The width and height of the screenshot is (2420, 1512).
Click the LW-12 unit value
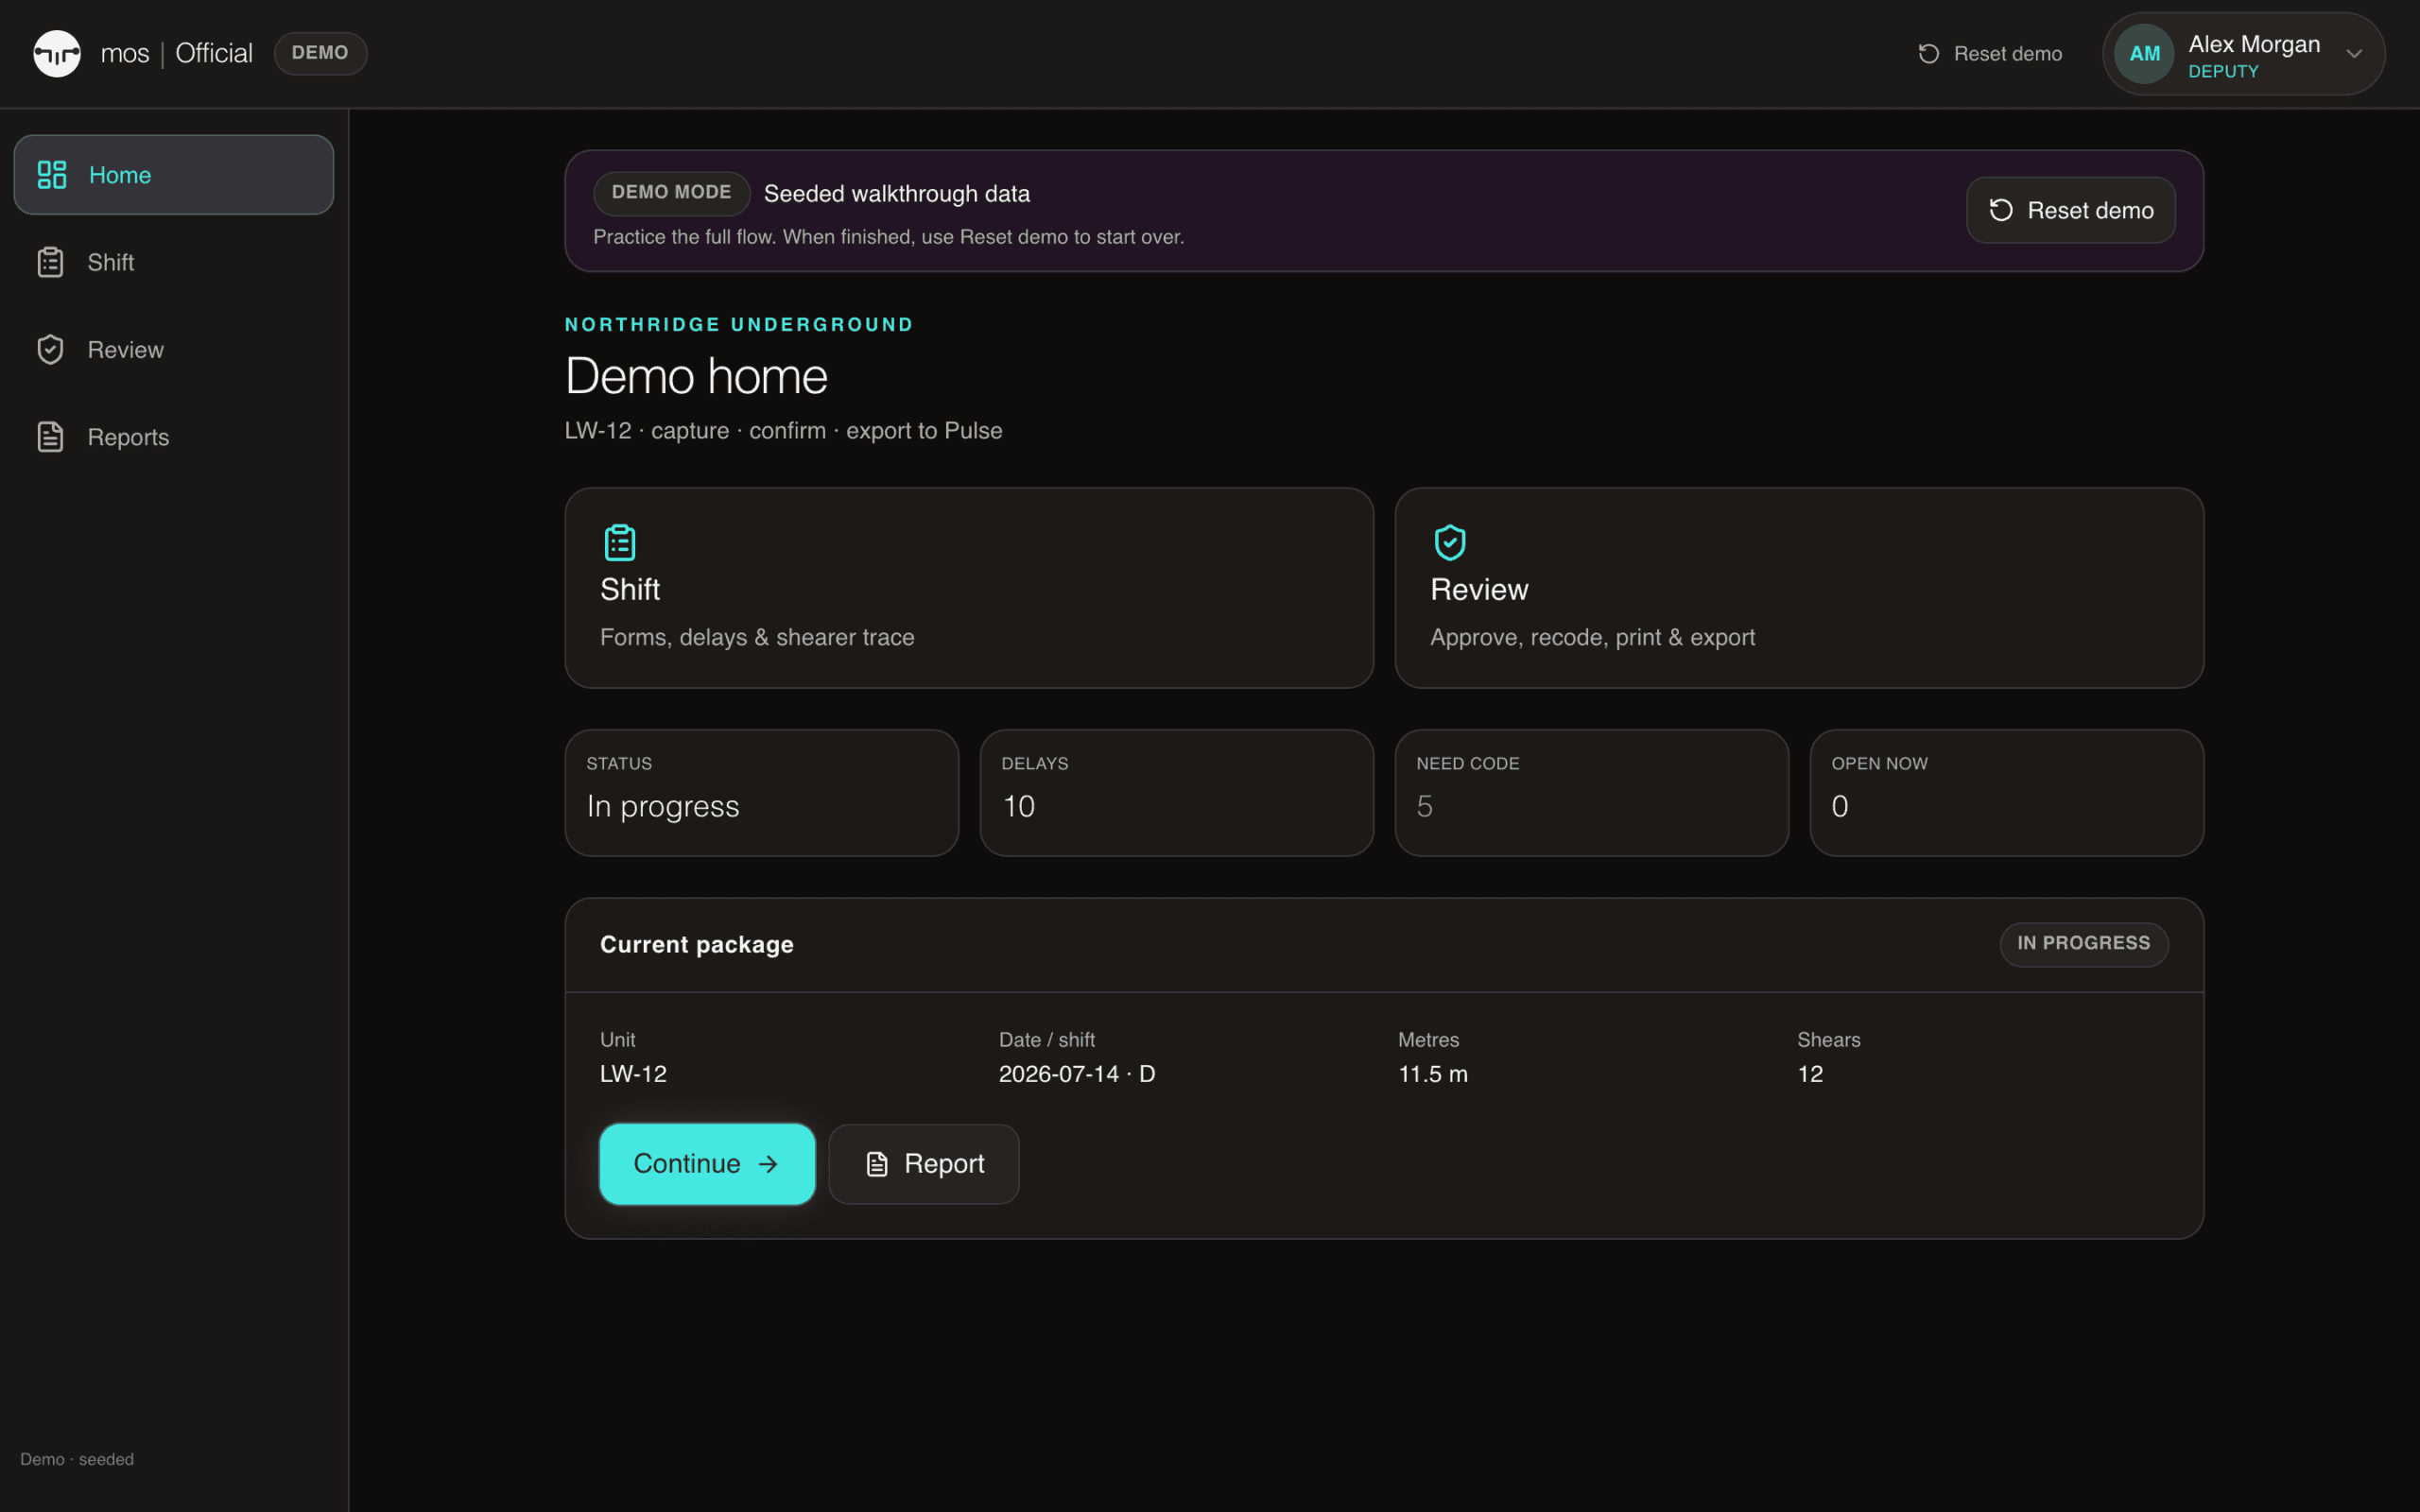633,1074
